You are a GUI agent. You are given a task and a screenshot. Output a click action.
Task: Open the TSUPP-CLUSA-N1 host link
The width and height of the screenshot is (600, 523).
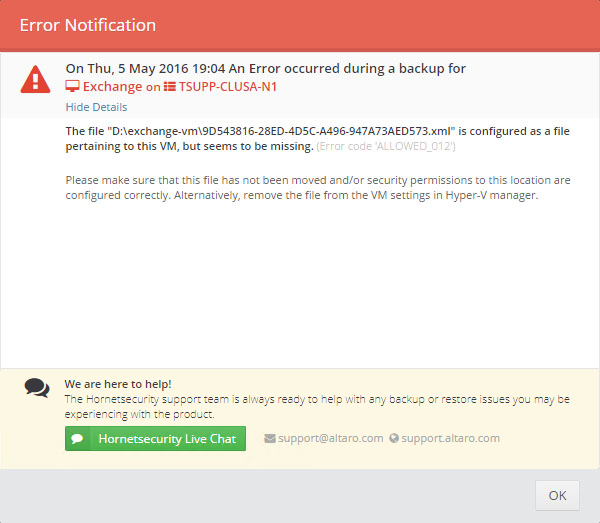228,86
